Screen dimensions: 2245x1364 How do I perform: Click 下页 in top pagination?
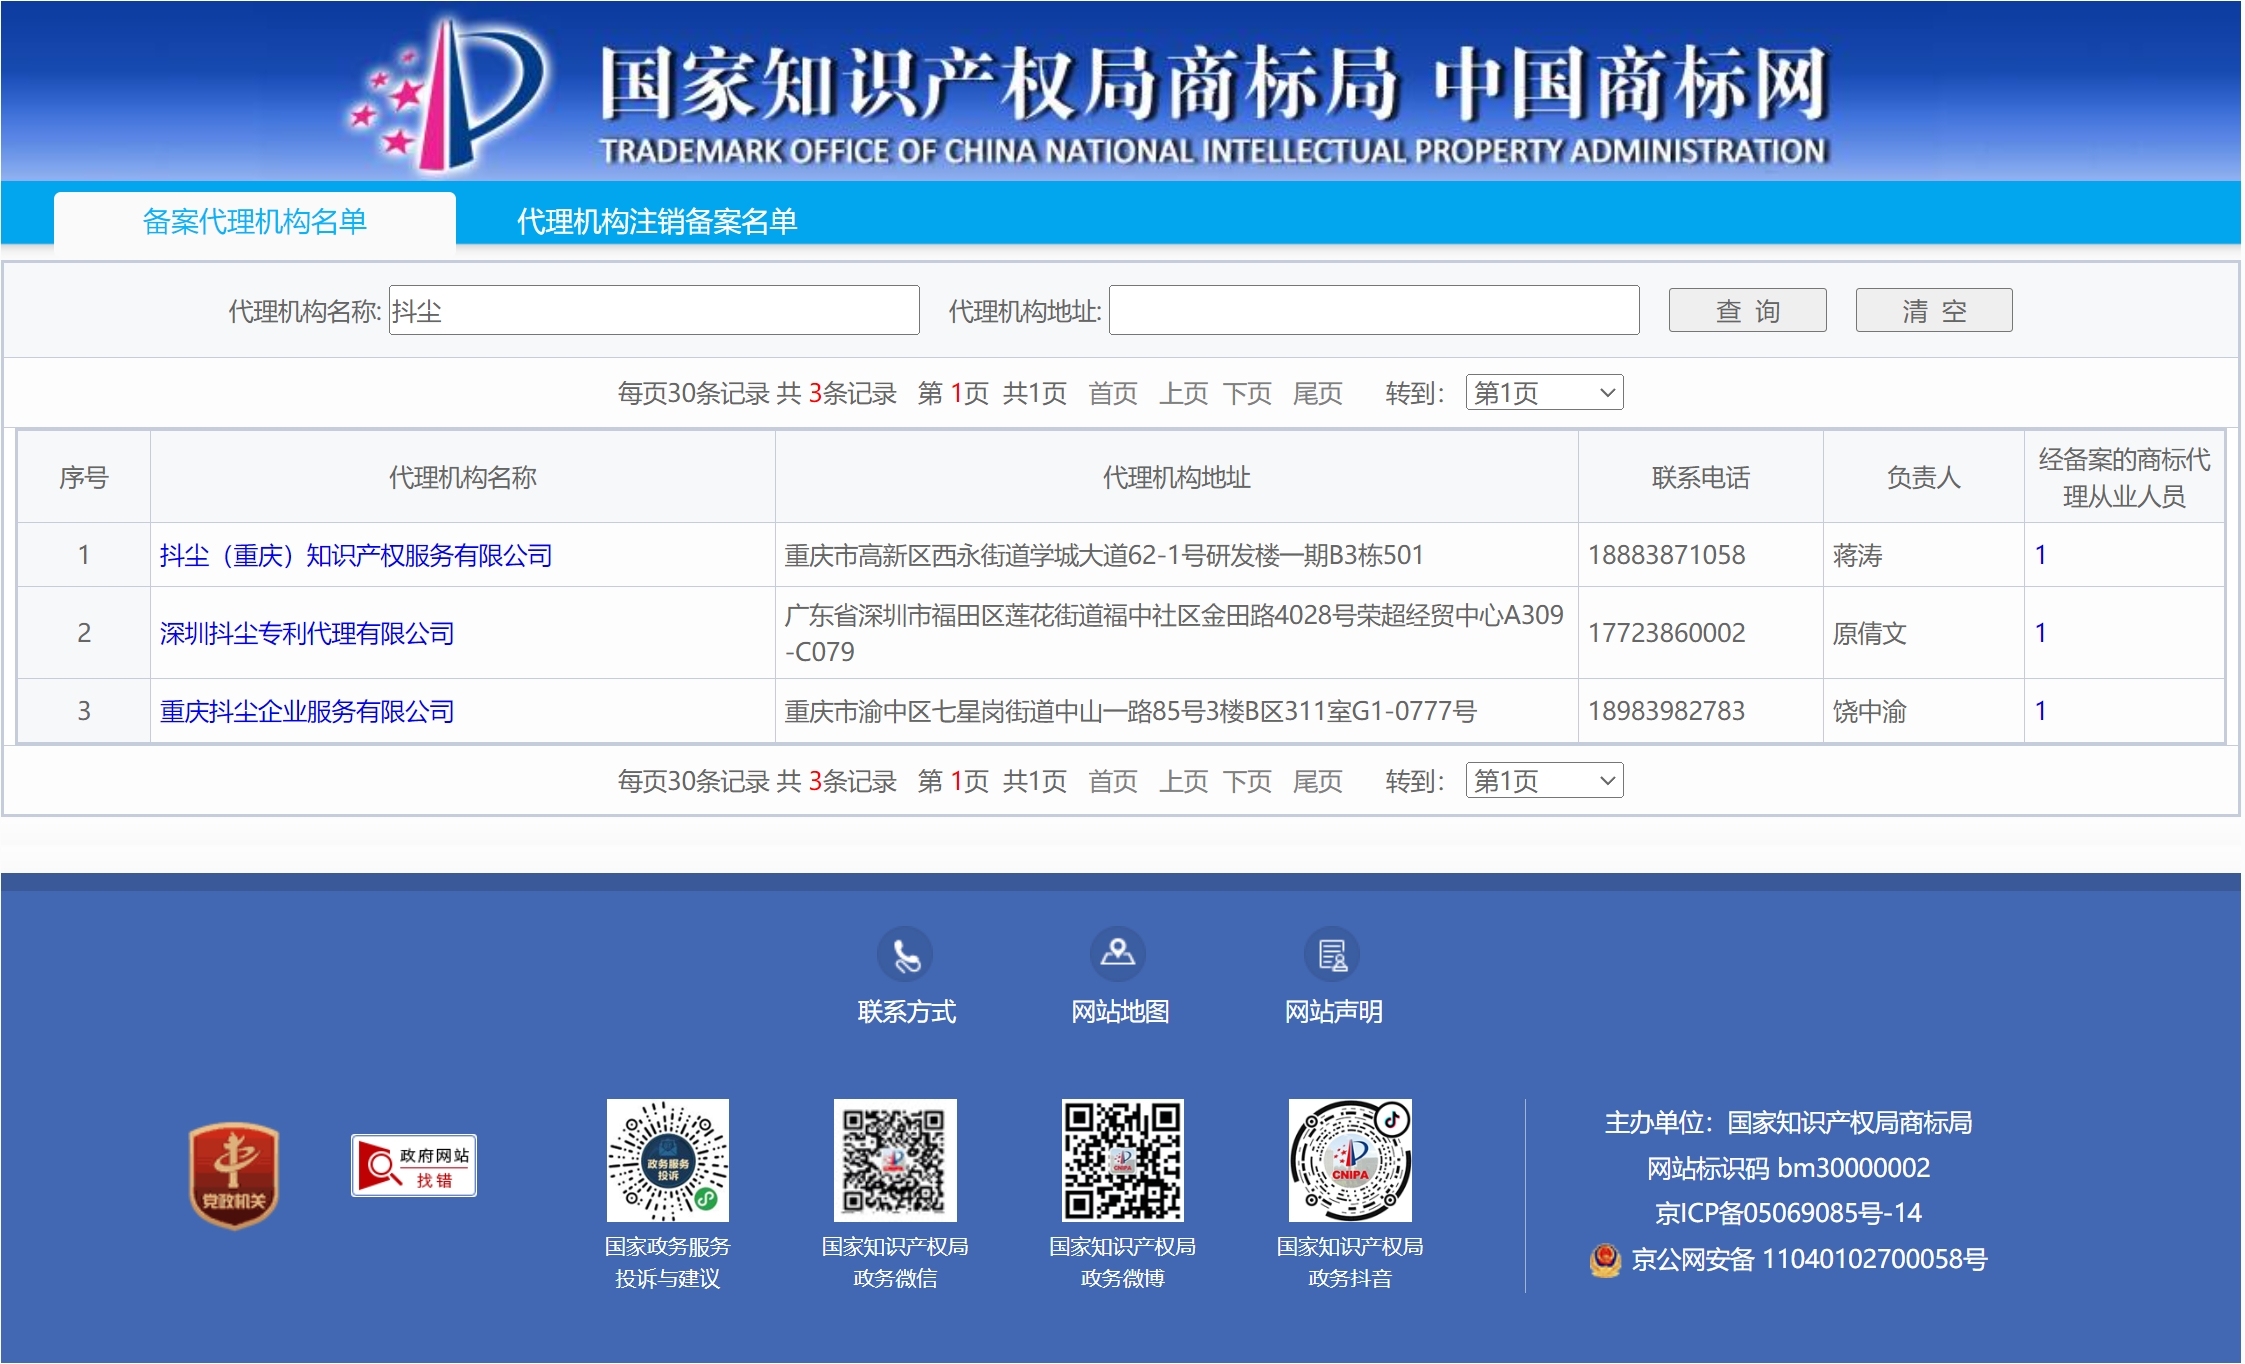coord(1248,394)
